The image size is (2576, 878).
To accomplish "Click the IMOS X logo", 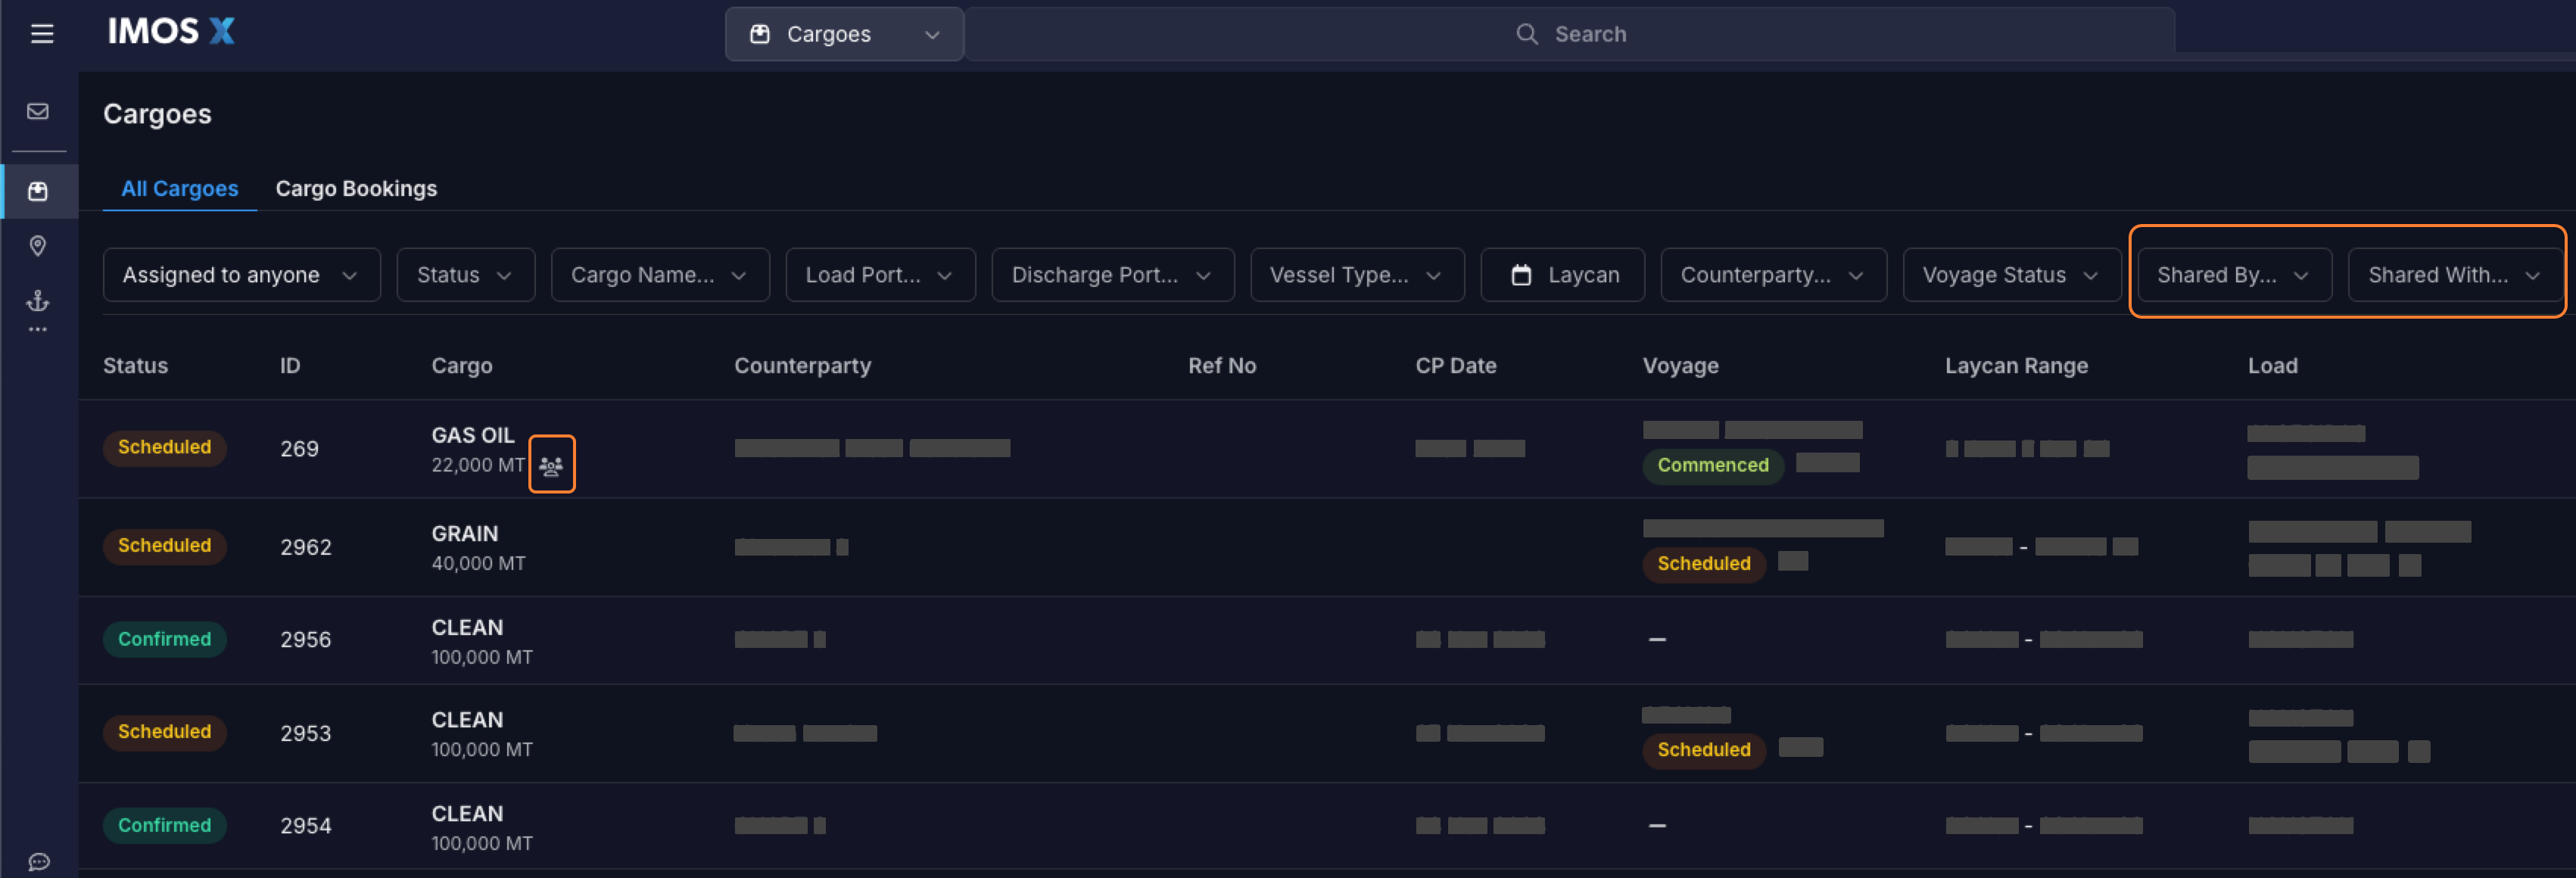I will tap(171, 32).
